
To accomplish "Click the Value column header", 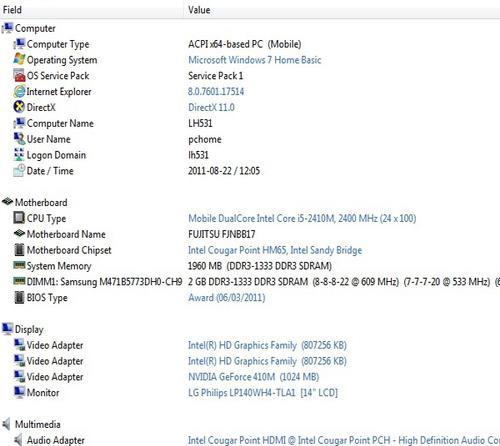I will coord(199,10).
